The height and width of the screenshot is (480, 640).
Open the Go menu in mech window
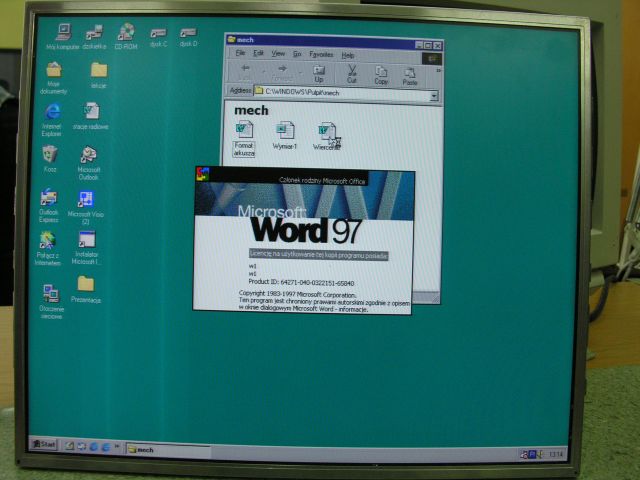pos(297,54)
